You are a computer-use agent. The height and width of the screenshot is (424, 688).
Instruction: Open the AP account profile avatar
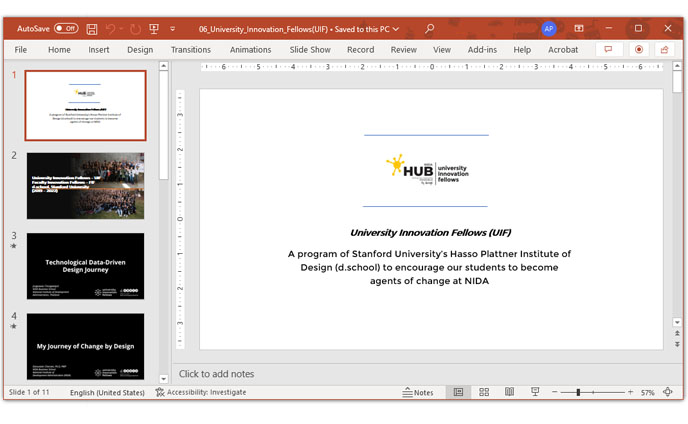click(x=548, y=29)
